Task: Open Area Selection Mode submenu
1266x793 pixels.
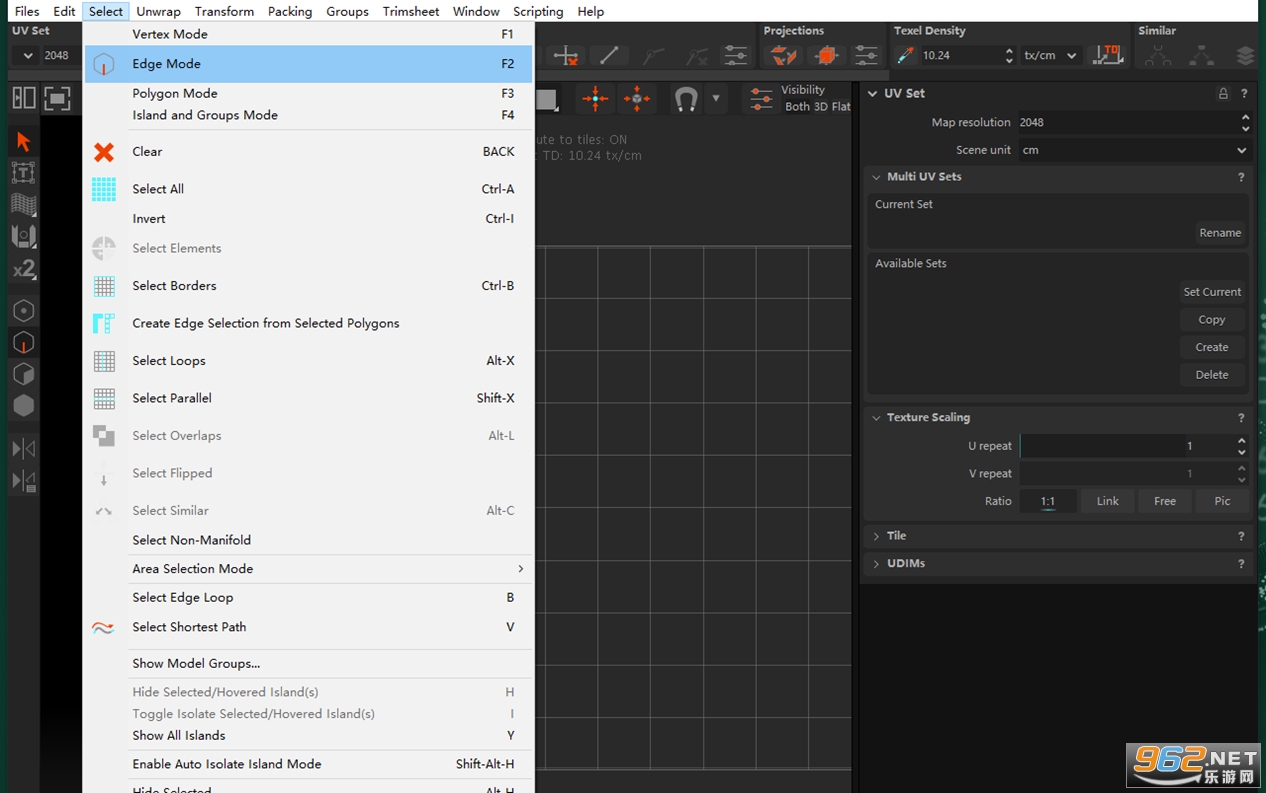Action: (x=309, y=569)
